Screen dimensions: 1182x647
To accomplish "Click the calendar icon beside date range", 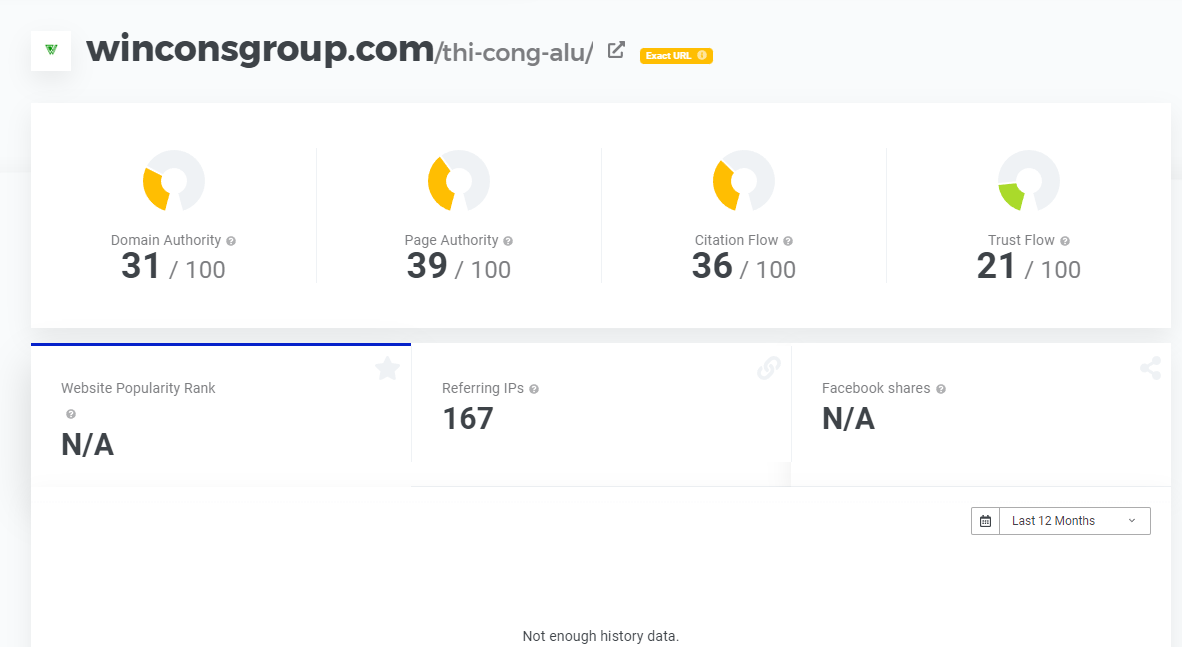I will coord(985,521).
